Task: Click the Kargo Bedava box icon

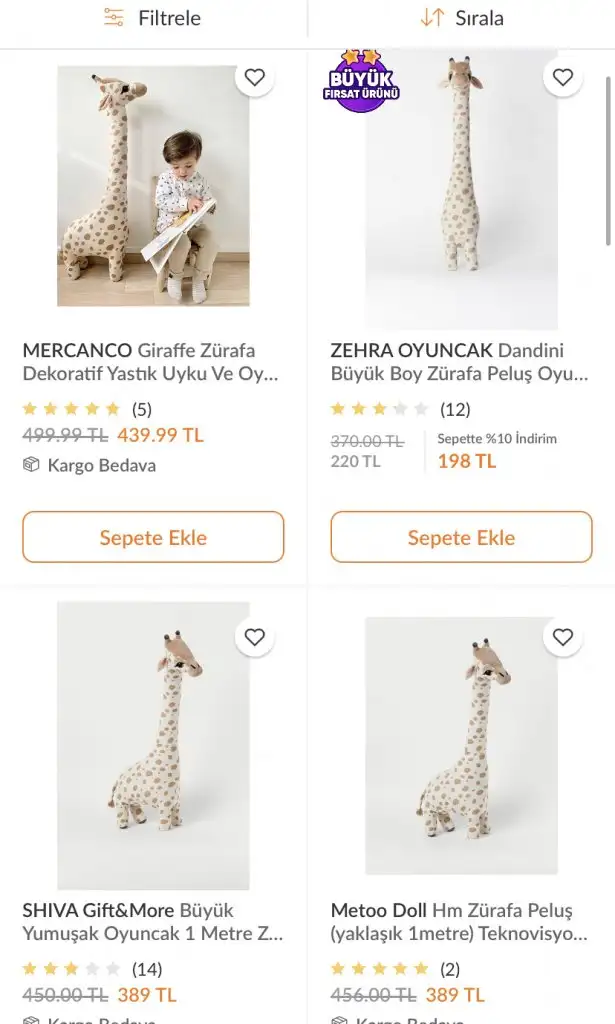Action: tap(31, 465)
